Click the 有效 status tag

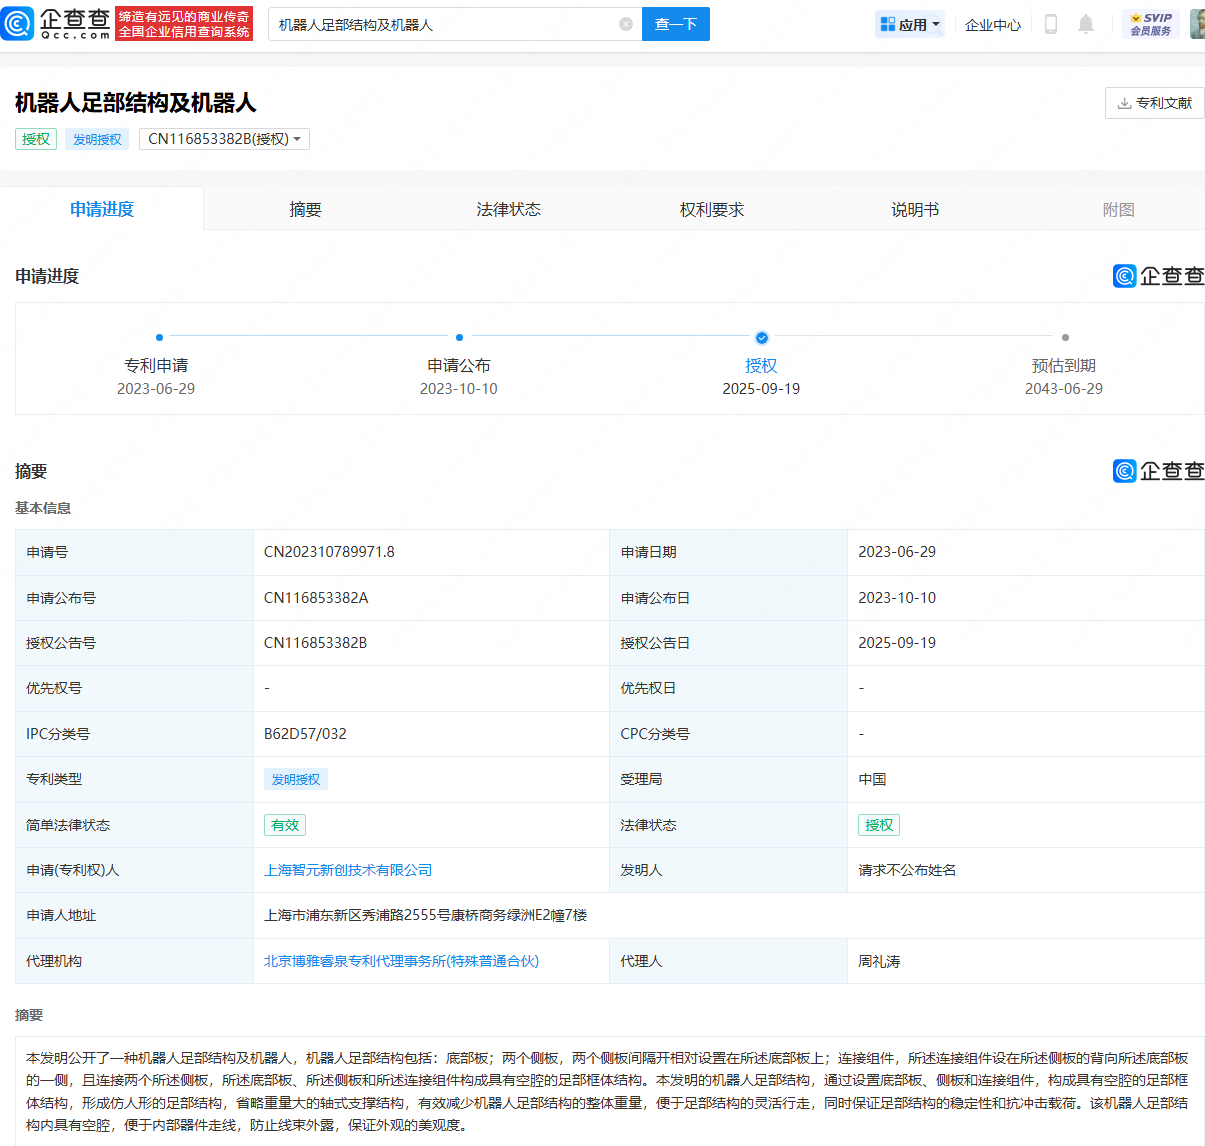click(x=285, y=825)
